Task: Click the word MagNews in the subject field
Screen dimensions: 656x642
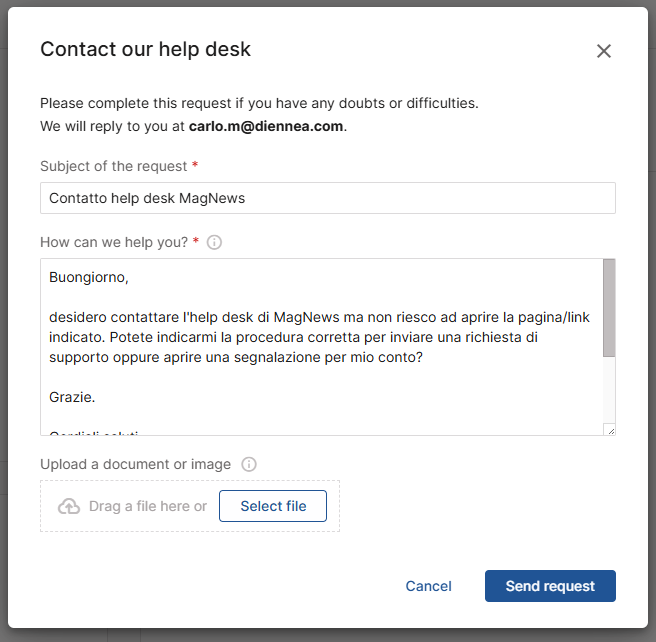Action: click(x=212, y=198)
